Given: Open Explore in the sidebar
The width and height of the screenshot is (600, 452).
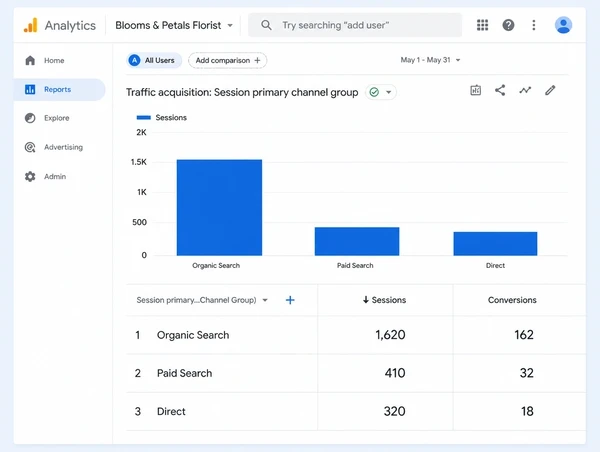Looking at the screenshot, I should pyautogui.click(x=59, y=118).
